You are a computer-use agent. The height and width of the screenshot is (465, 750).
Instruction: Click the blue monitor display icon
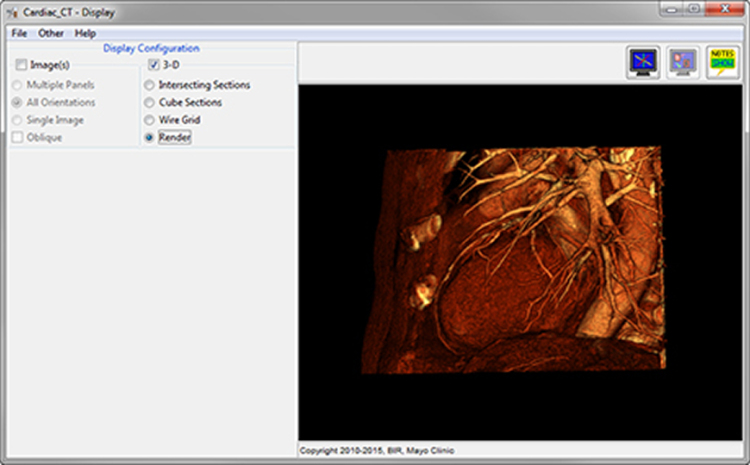[643, 62]
